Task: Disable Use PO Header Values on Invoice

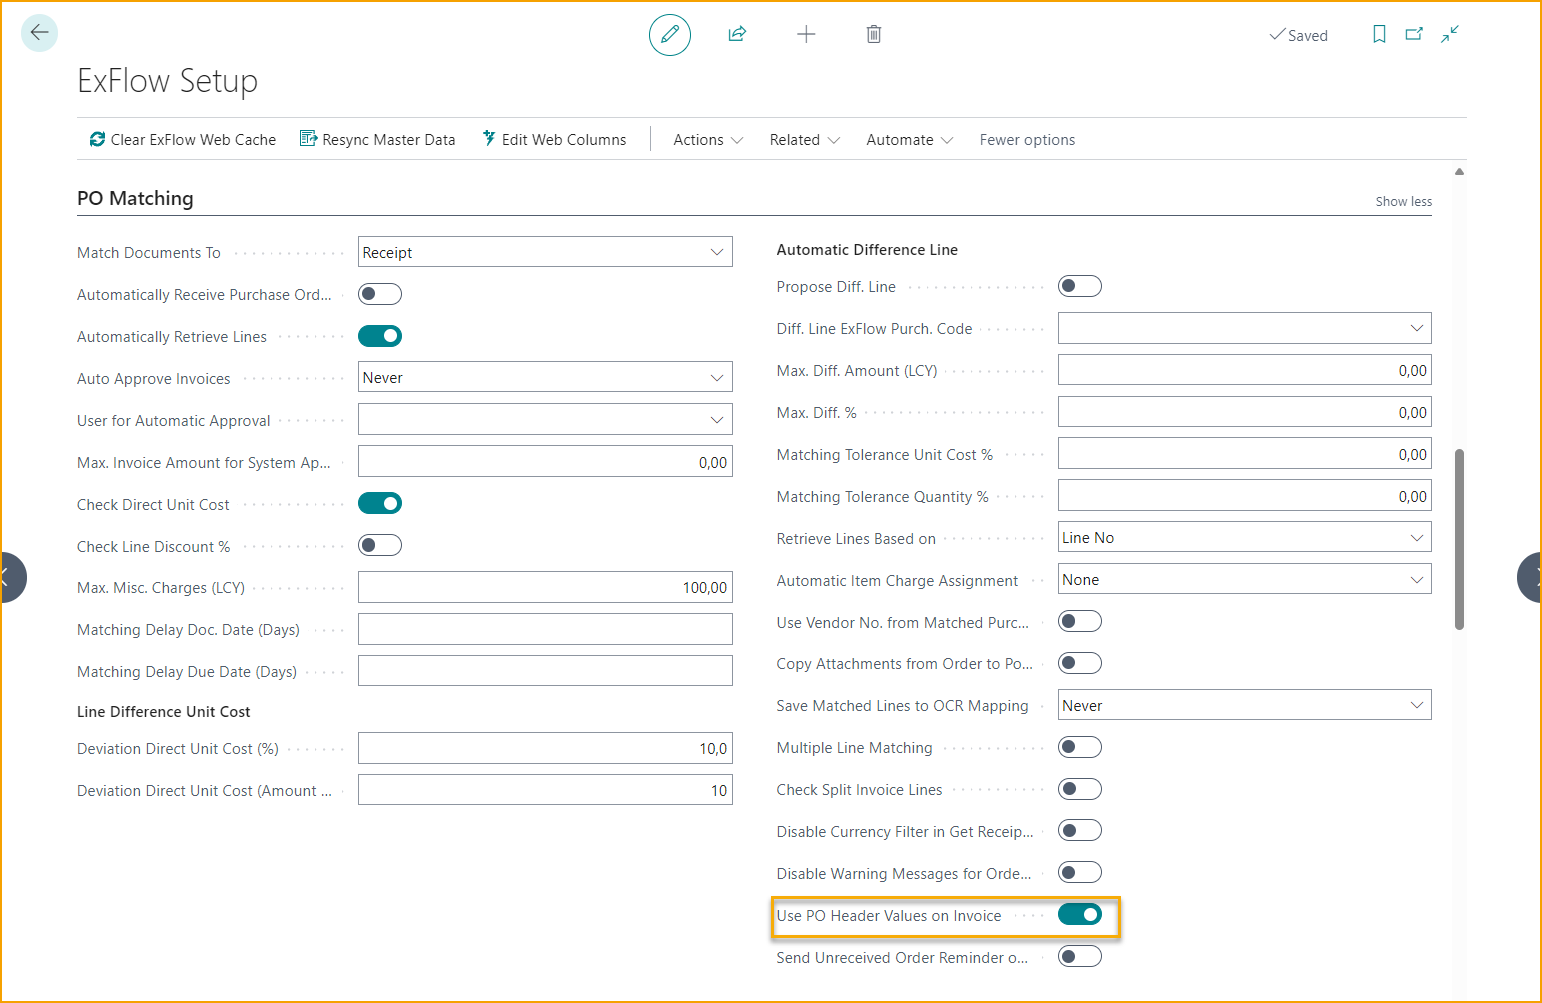Action: [x=1080, y=914]
